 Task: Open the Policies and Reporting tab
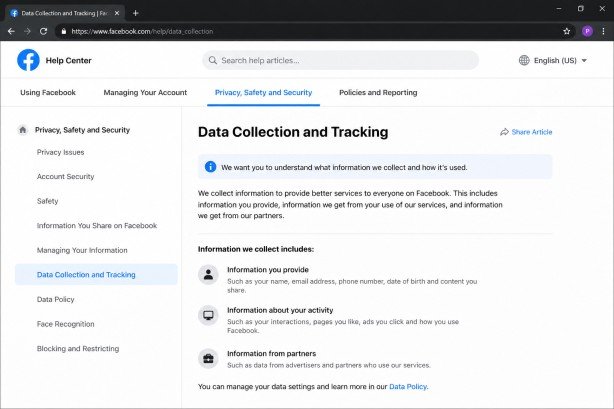click(378, 92)
